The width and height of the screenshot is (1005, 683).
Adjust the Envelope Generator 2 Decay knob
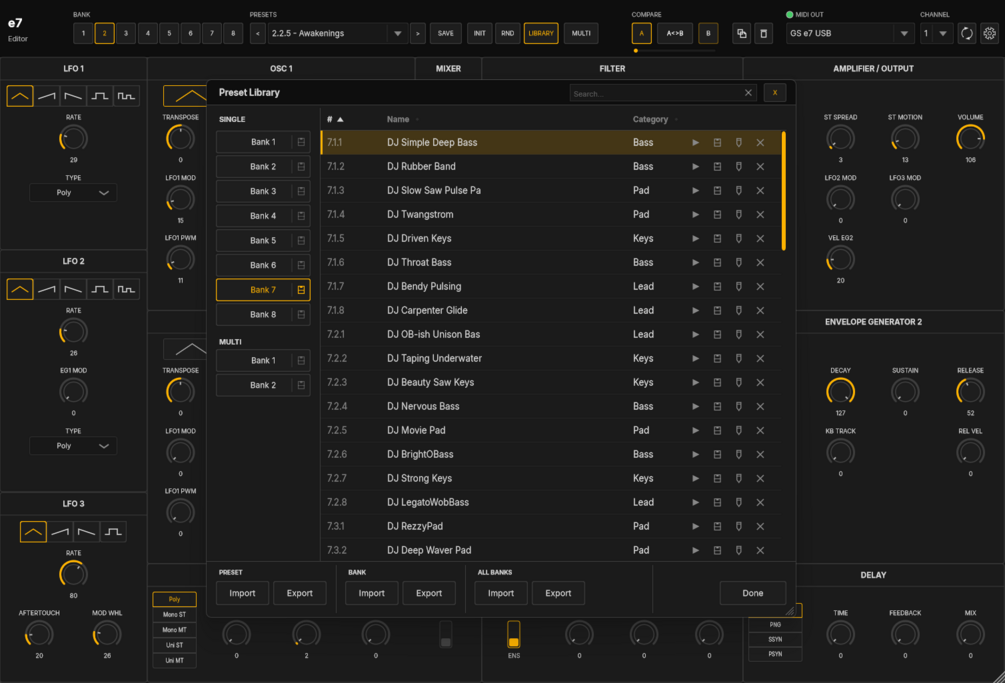pos(840,391)
